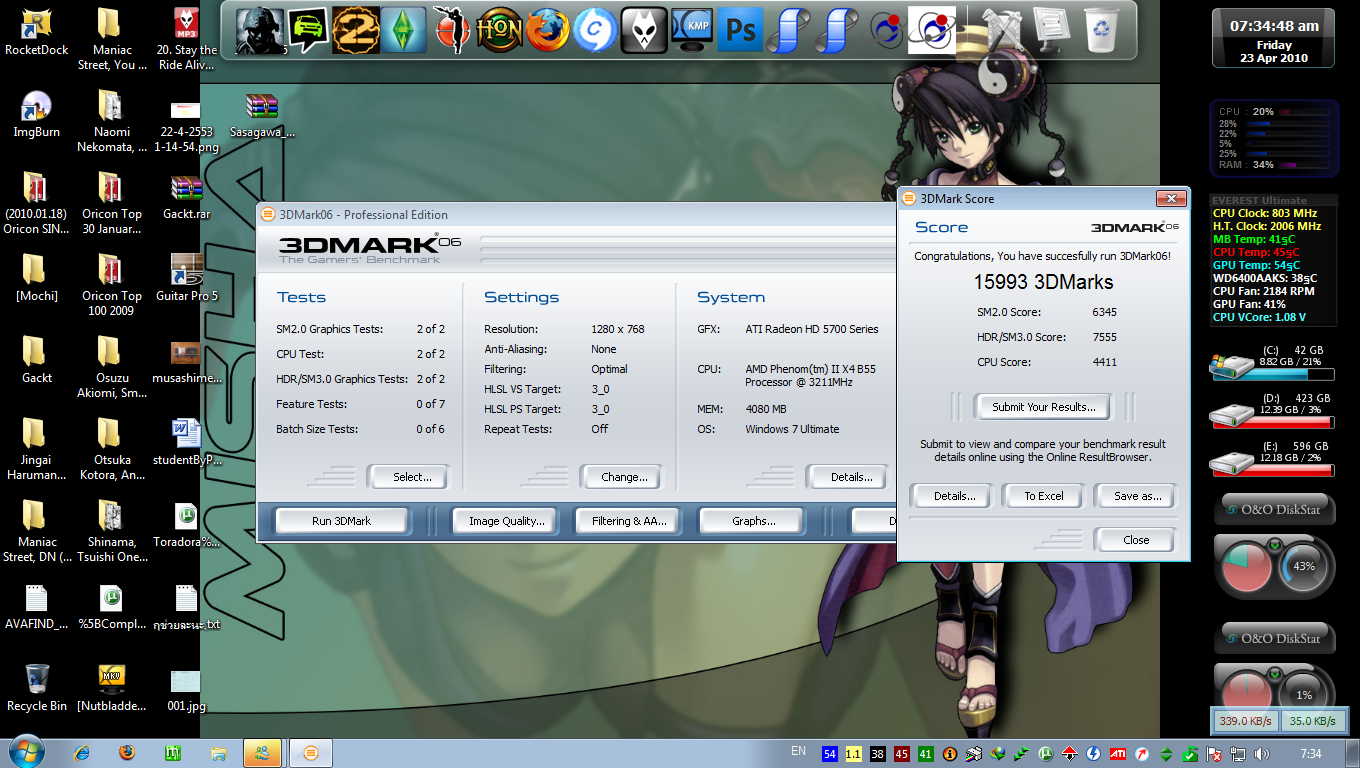This screenshot has height=768, width=1360.
Task: Click the GPU Temp reading in EVEREST gadget
Action: (1257, 265)
